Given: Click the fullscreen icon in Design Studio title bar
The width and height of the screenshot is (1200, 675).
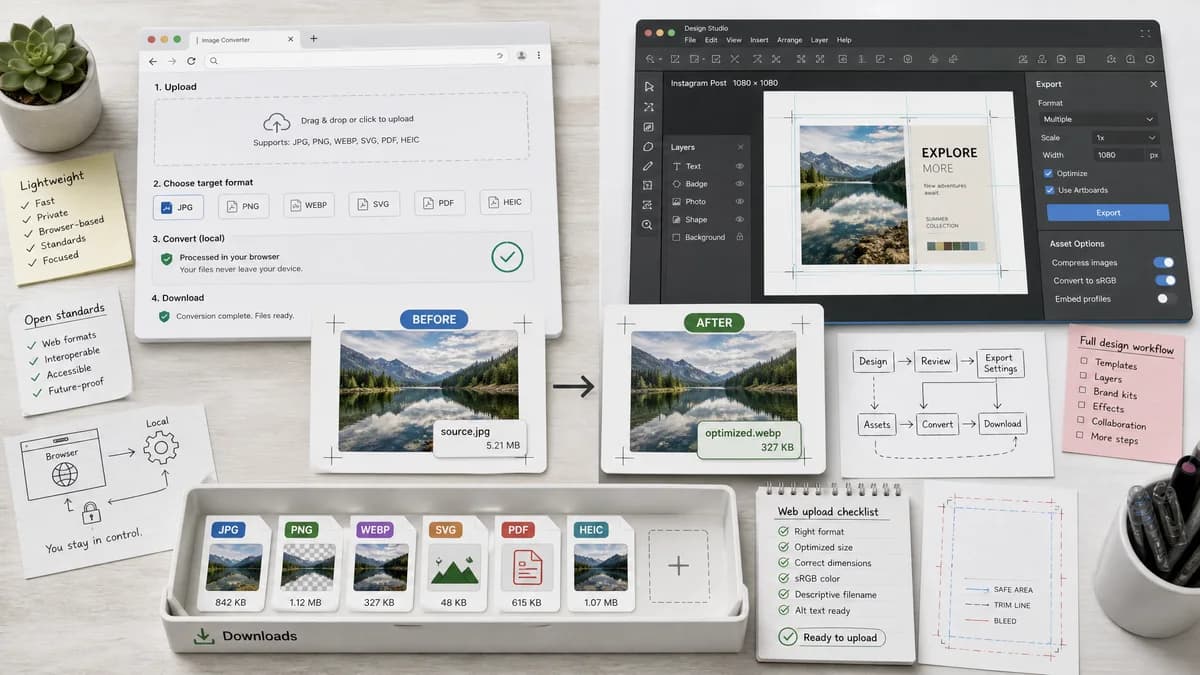Looking at the screenshot, I should (x=1145, y=34).
